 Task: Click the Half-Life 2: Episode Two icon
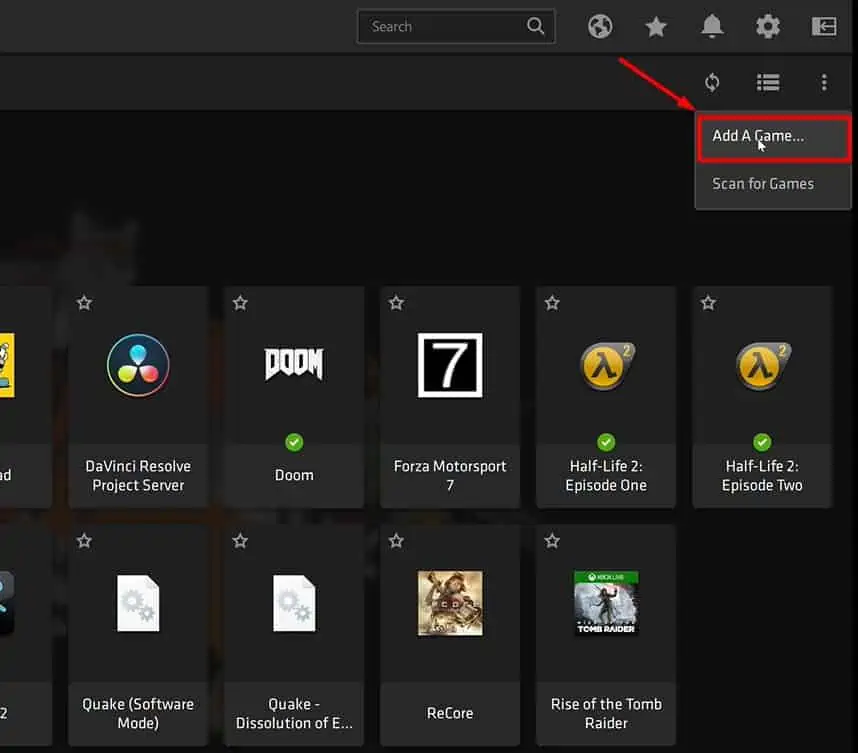coord(762,366)
